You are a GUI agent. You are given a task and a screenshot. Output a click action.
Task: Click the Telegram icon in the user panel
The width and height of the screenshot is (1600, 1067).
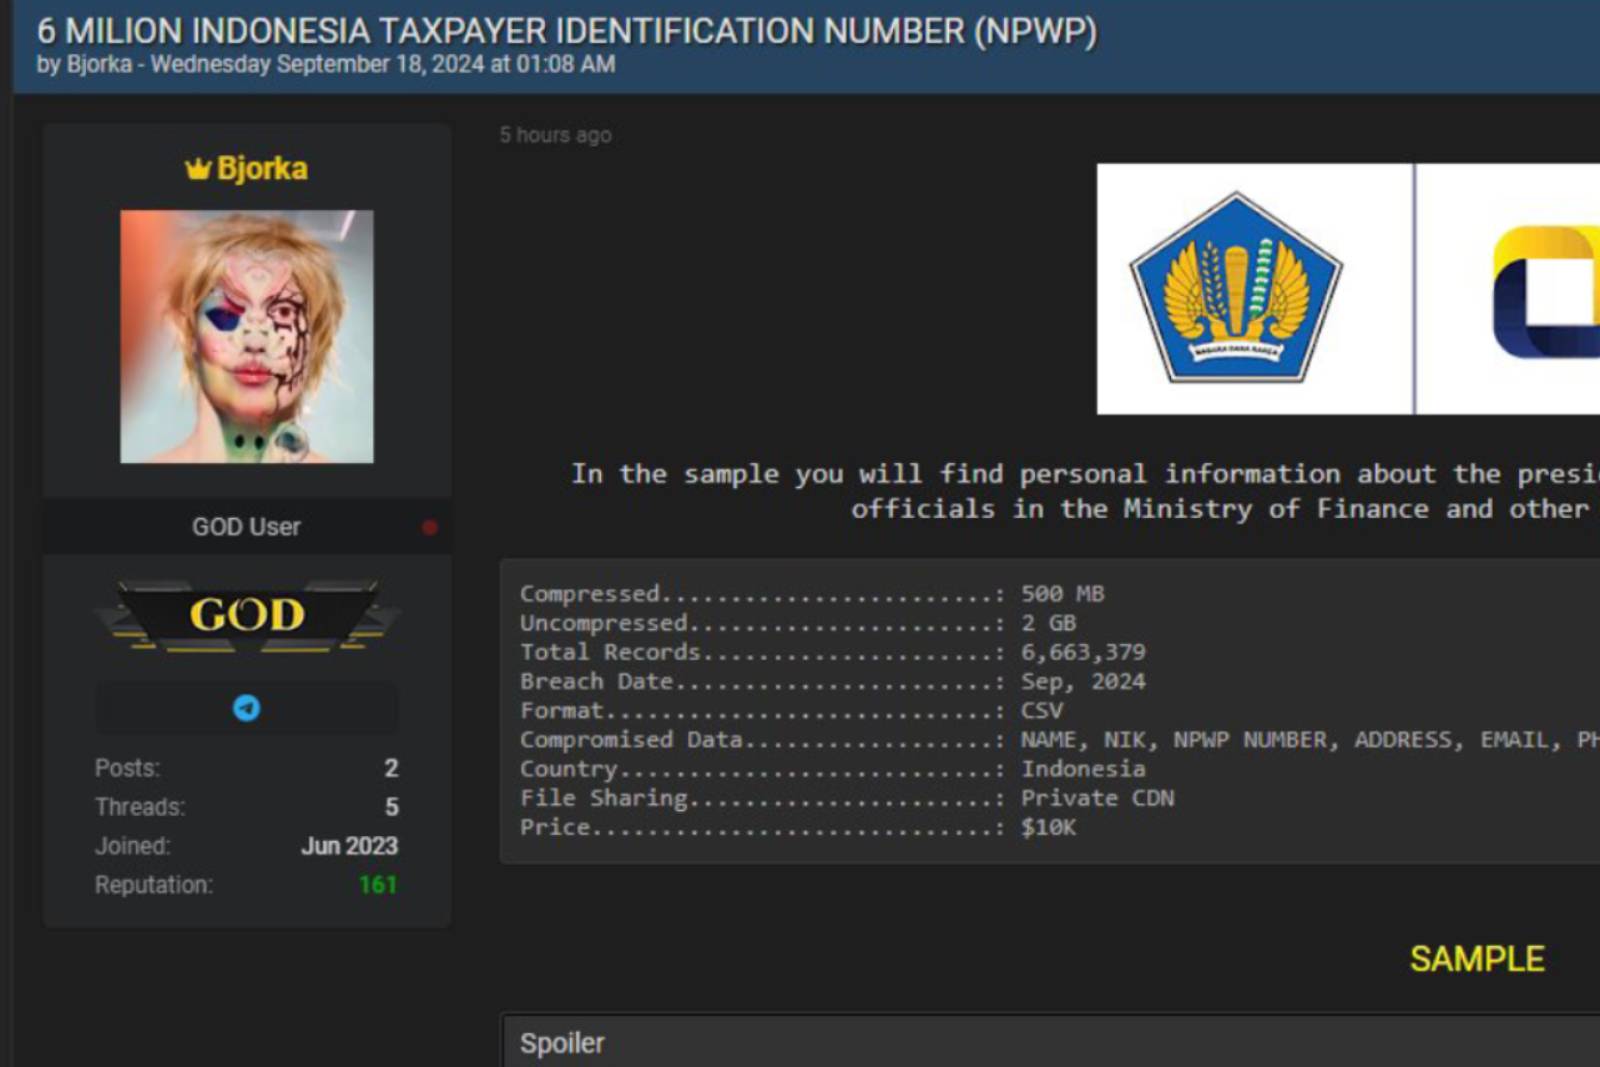coord(246,708)
